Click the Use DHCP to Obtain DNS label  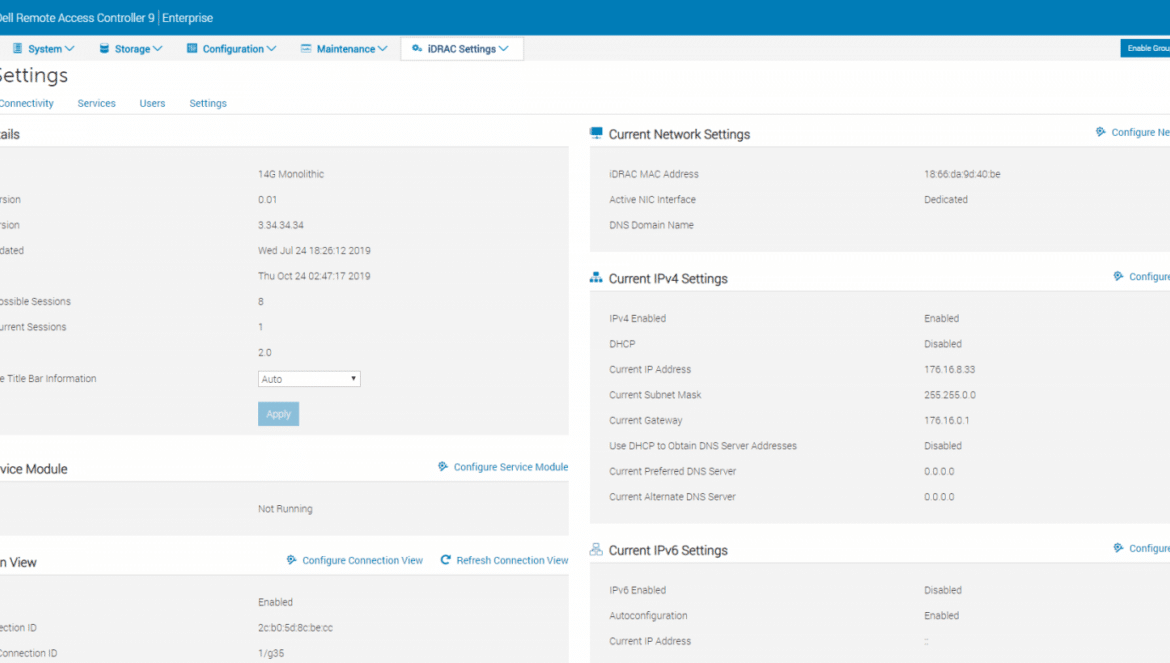[703, 446]
